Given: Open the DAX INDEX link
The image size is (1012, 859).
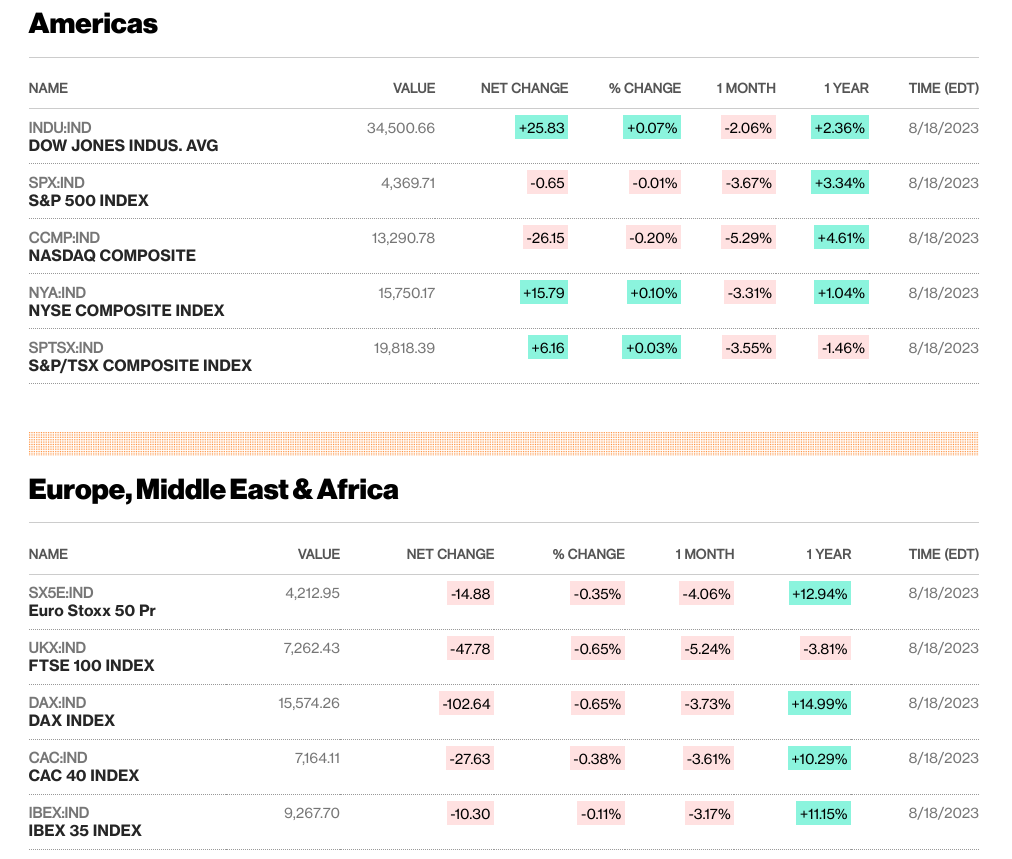Looking at the screenshot, I should (x=72, y=720).
